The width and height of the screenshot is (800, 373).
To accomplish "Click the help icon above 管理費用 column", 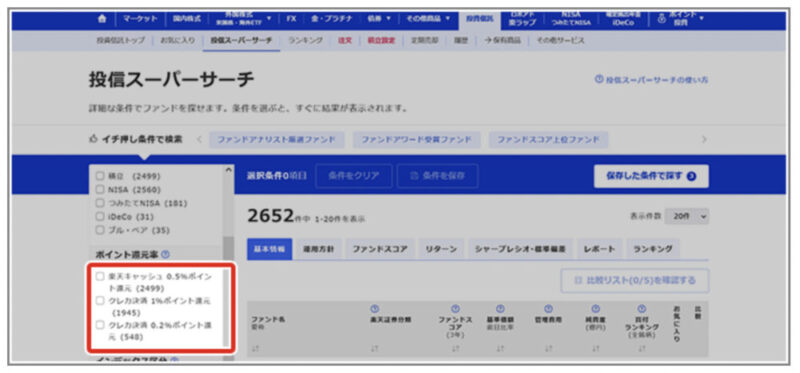I will 548,309.
